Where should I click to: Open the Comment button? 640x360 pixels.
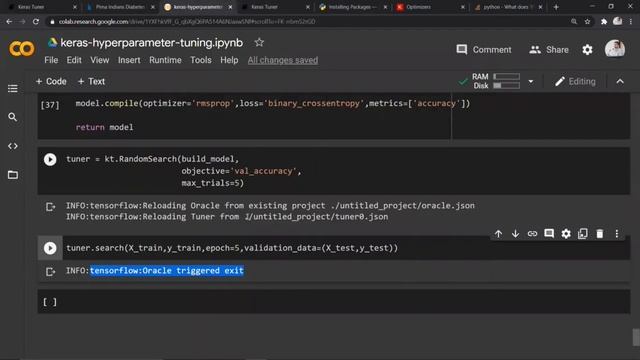click(484, 50)
